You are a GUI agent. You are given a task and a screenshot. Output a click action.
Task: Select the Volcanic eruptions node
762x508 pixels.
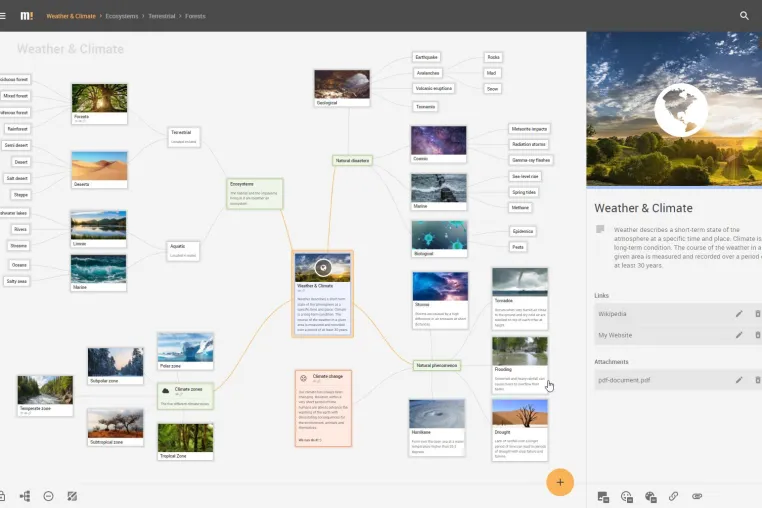(433, 88)
